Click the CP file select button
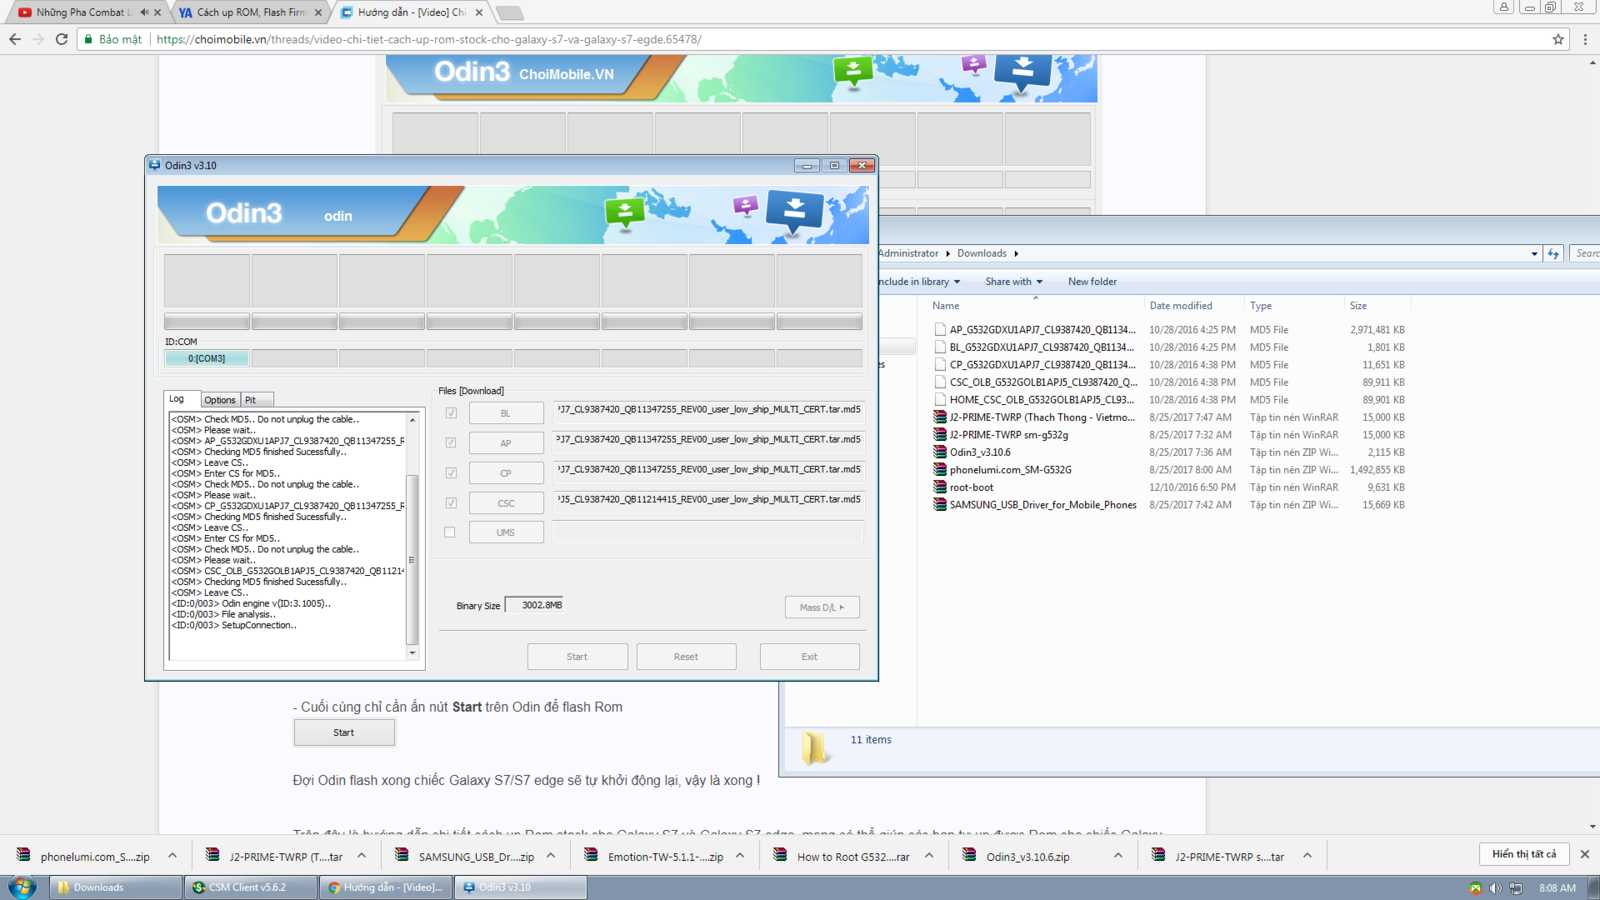1600x900 pixels. [506, 473]
